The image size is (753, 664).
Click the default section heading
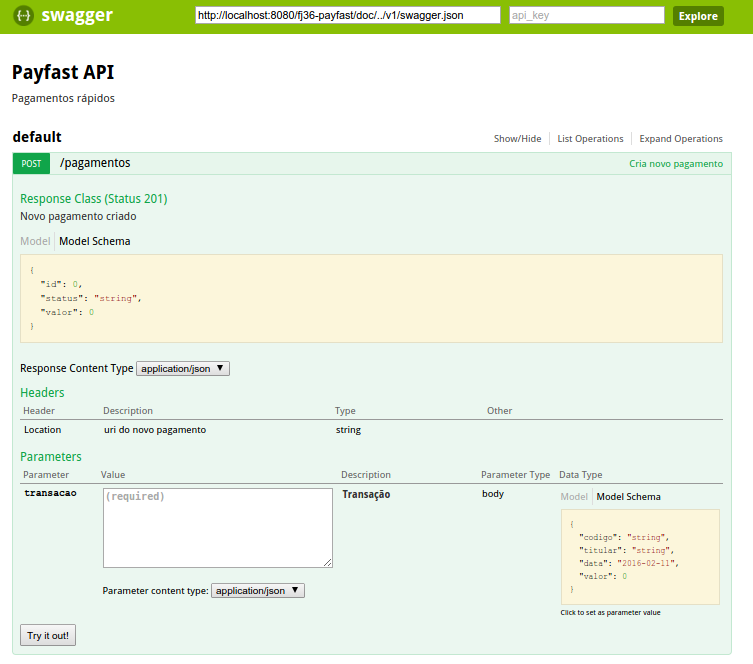click(37, 137)
